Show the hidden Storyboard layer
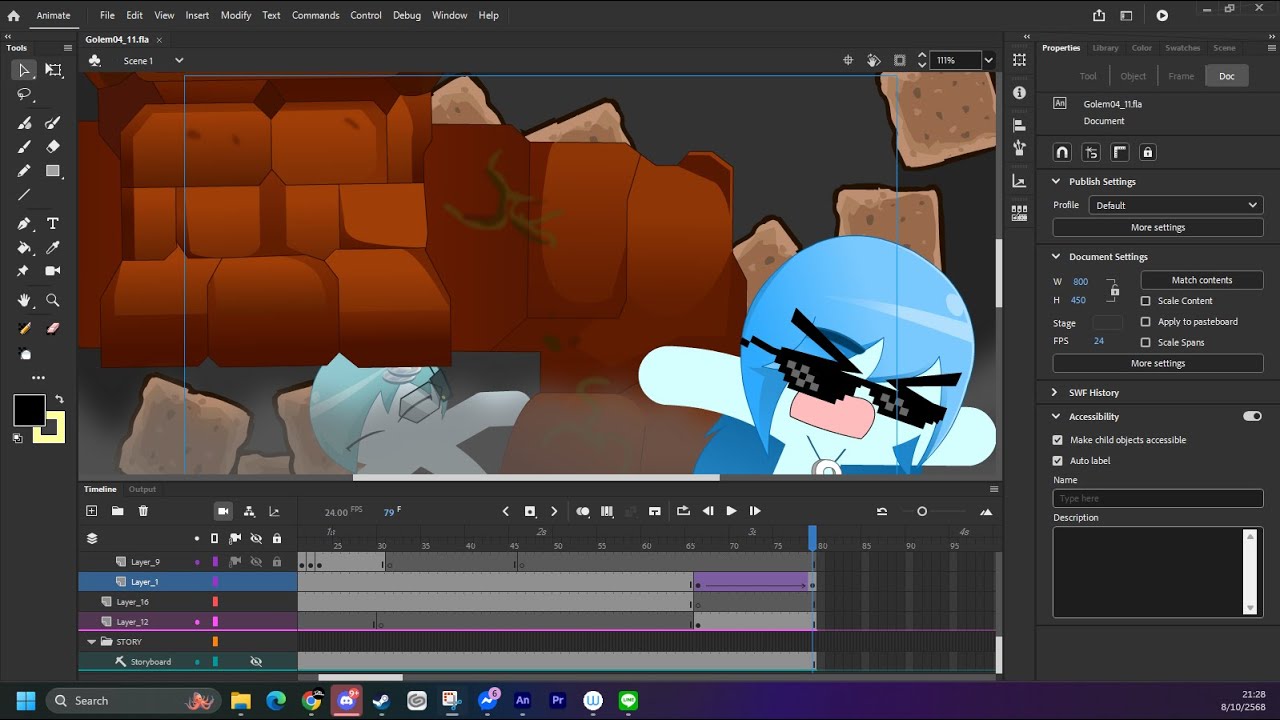This screenshot has width=1280, height=720. click(x=256, y=662)
